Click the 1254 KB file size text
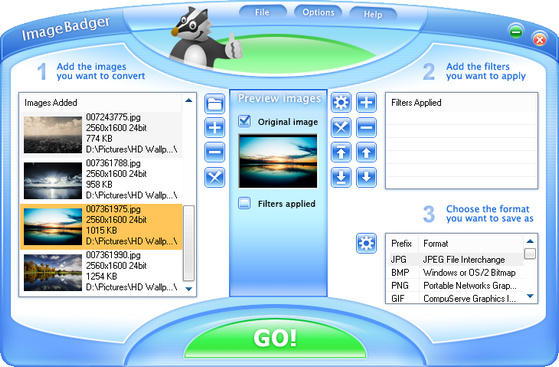The height and width of the screenshot is (367, 559). point(102,276)
